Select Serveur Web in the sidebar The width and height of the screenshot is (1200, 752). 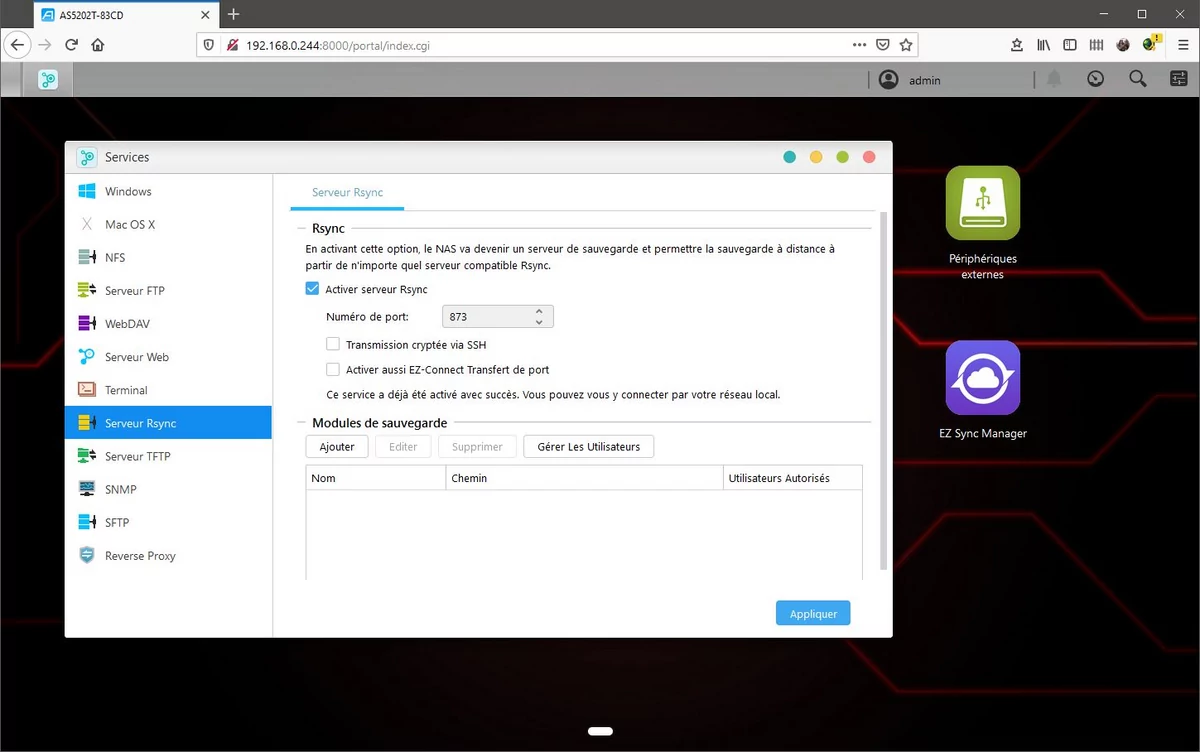coord(168,356)
